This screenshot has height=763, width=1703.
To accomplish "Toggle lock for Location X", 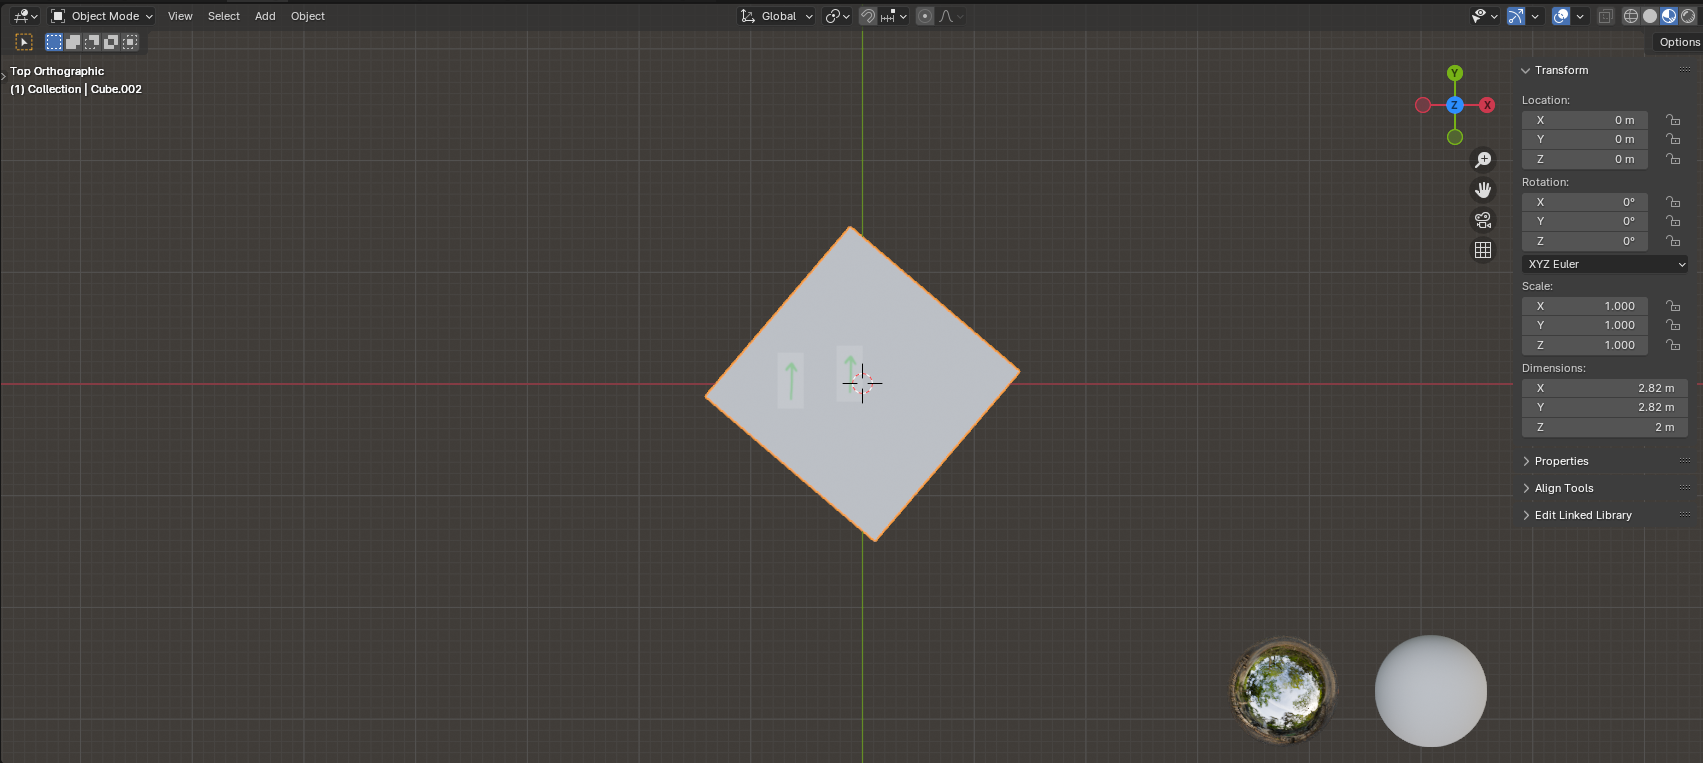I will (x=1672, y=120).
